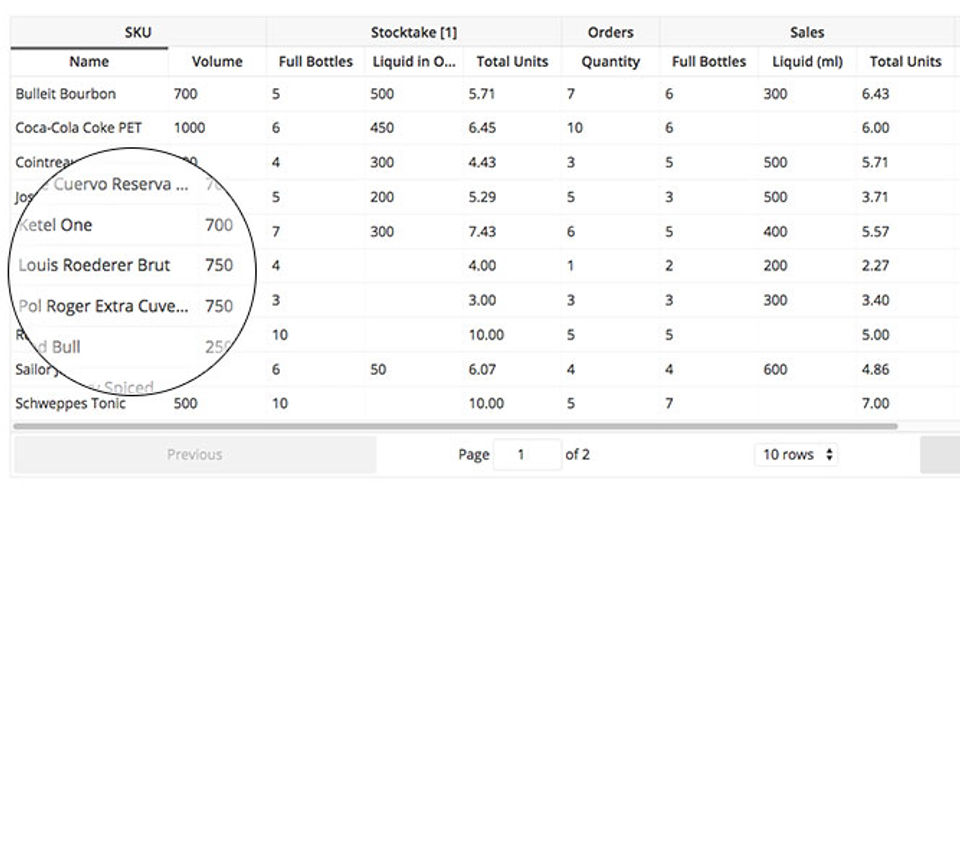960x864 pixels.
Task: Click the 3.40 sales total units cell
Action: click(x=875, y=300)
